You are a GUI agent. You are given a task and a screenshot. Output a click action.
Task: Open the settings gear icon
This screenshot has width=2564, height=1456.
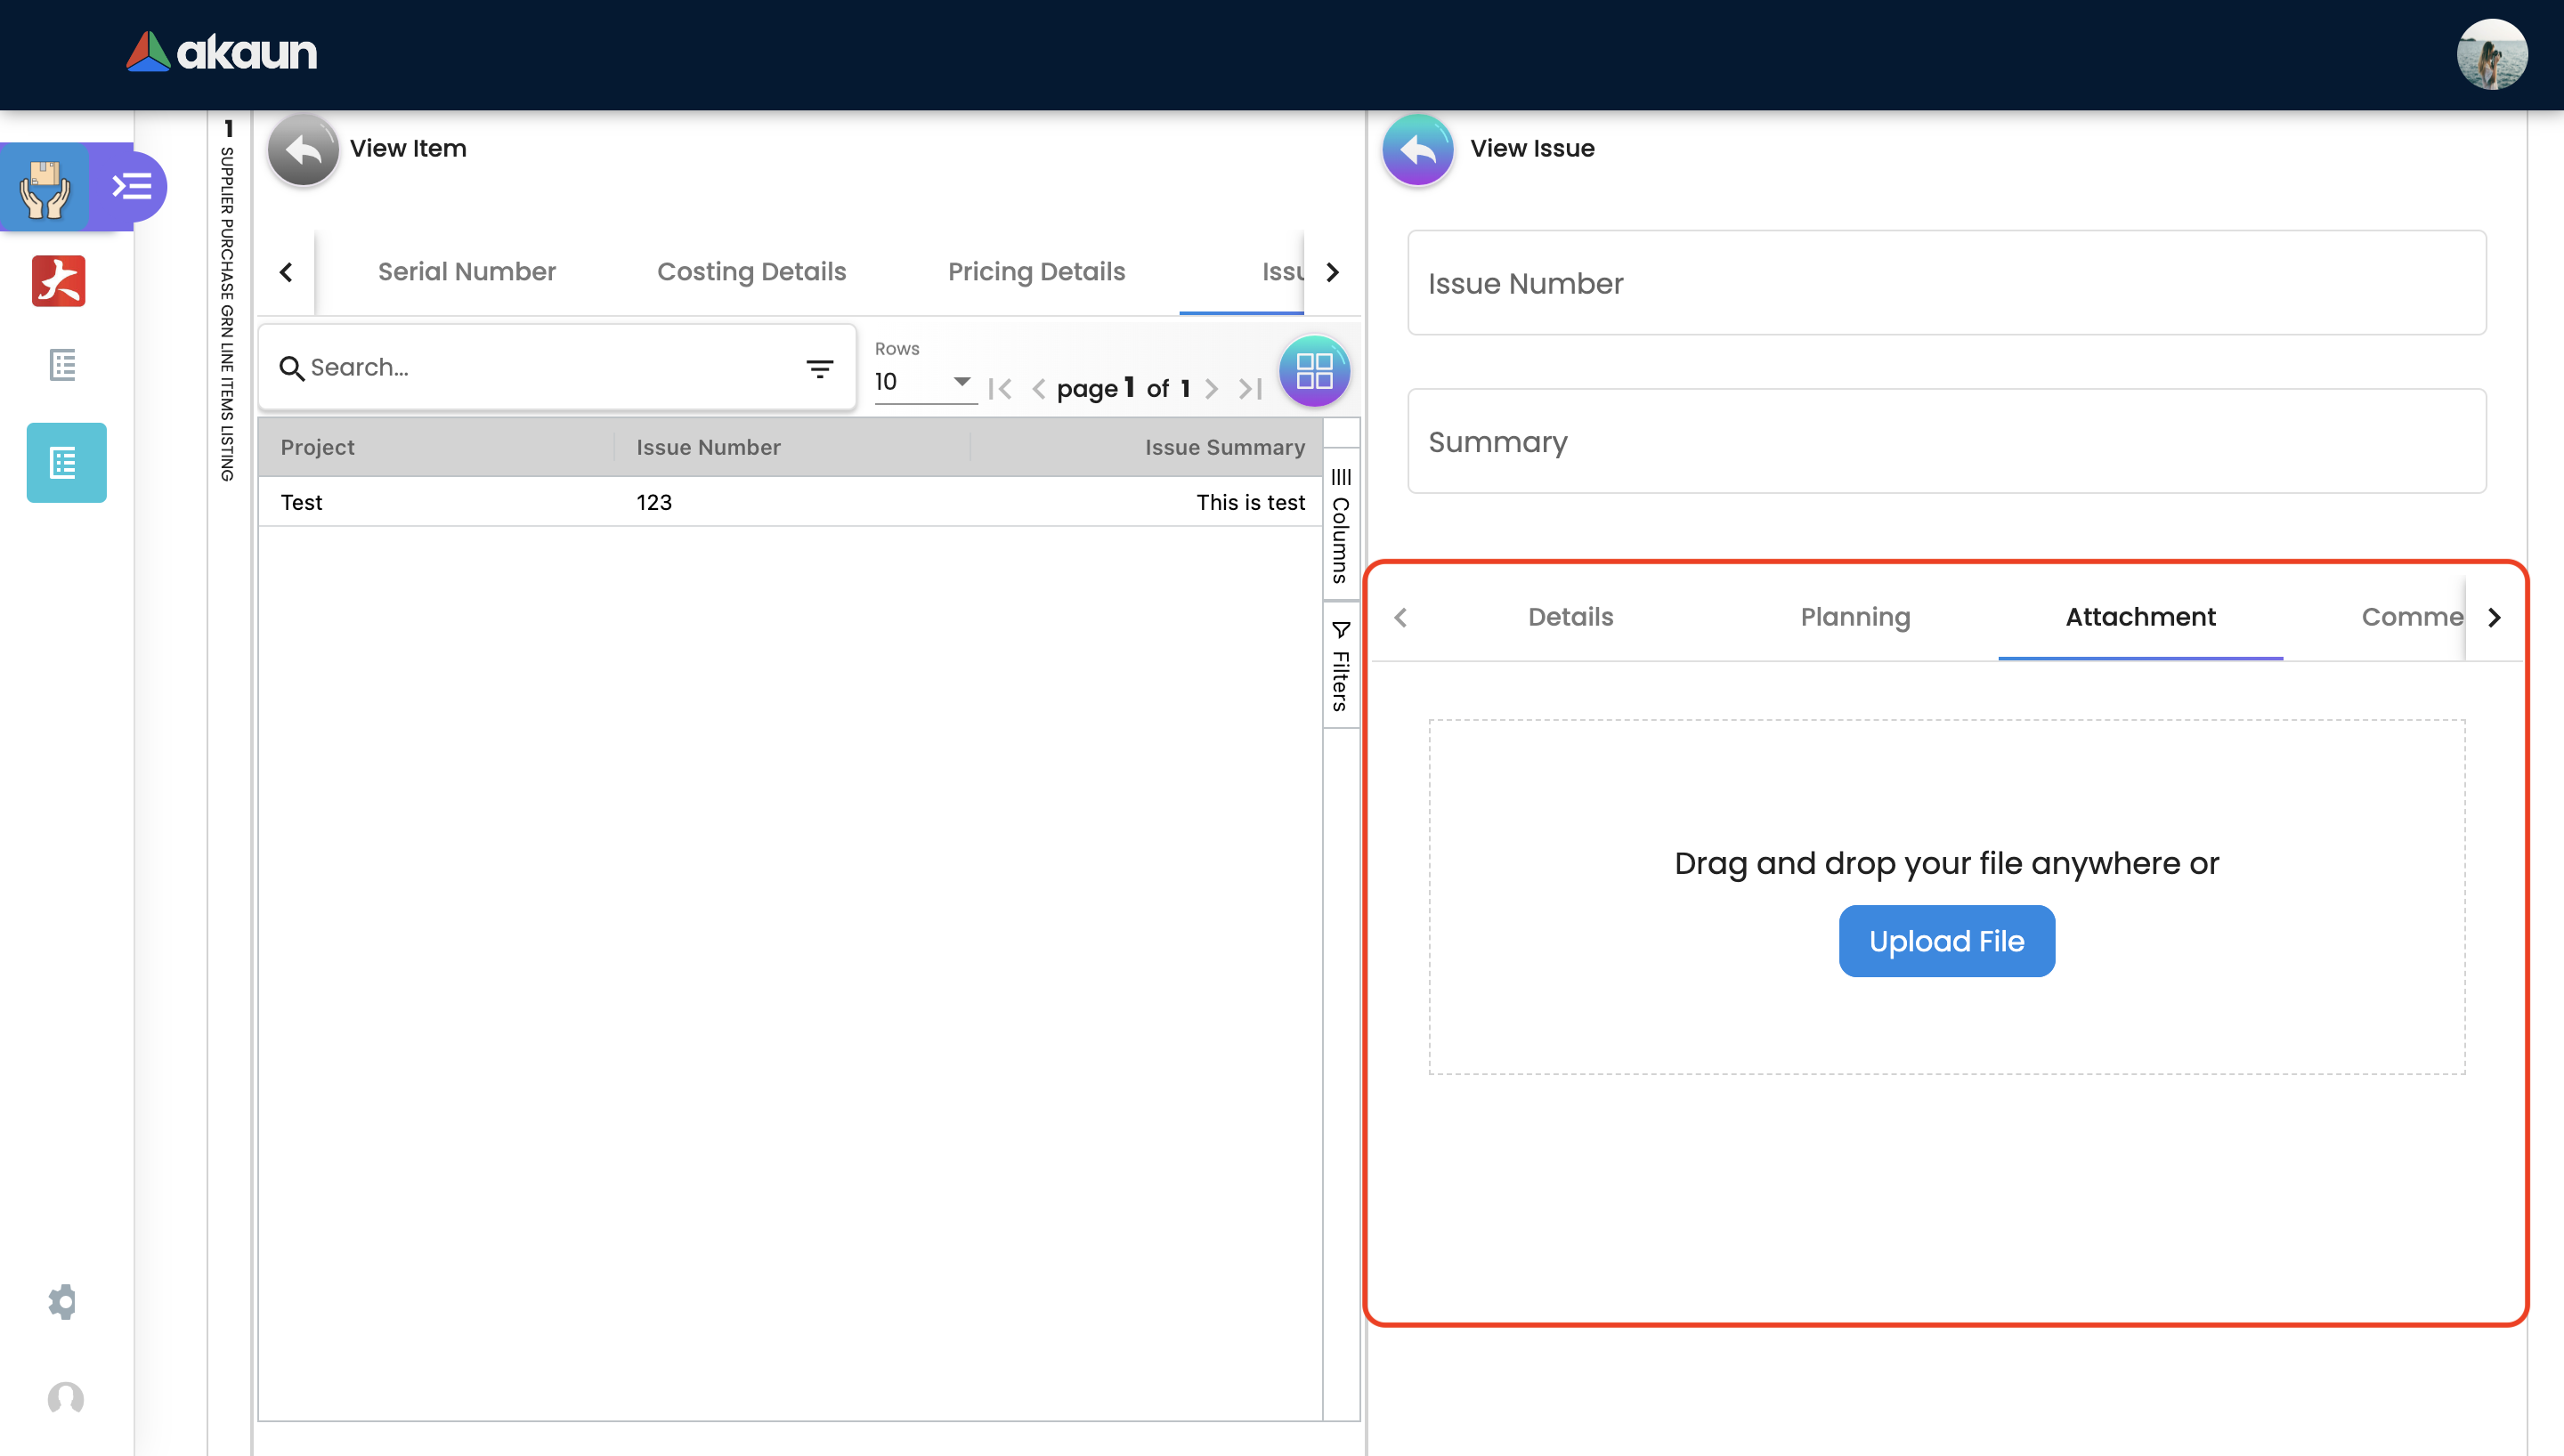click(x=62, y=1301)
